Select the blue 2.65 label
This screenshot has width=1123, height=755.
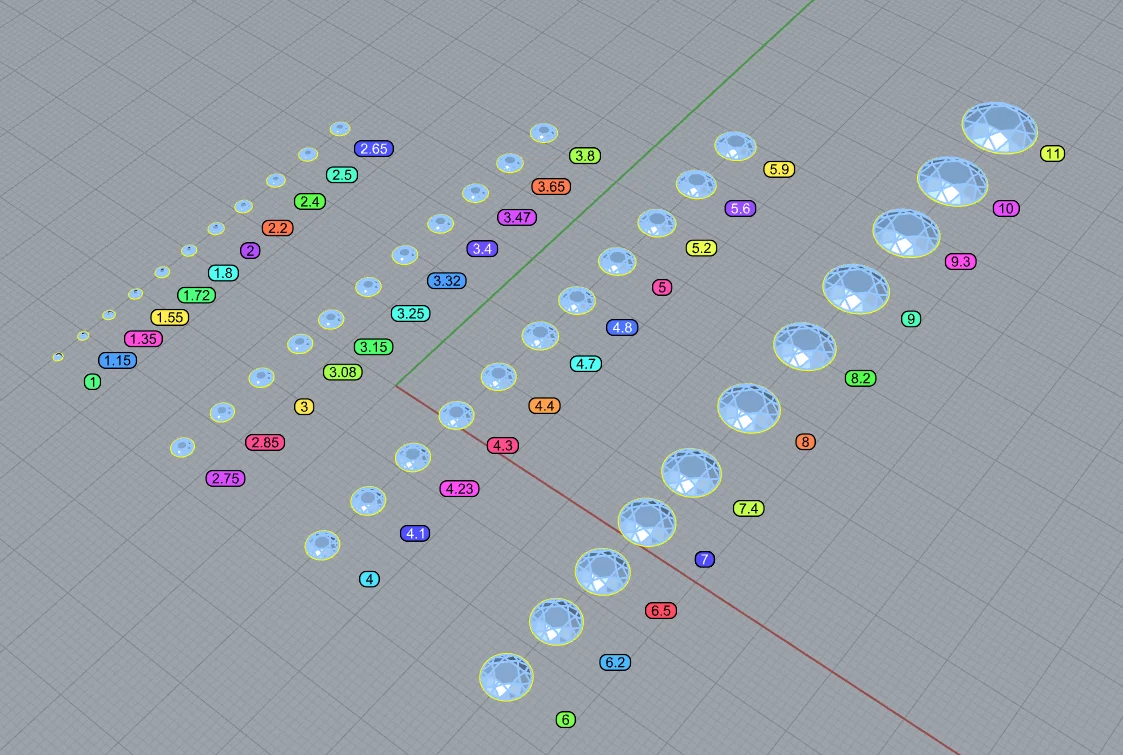[x=374, y=148]
